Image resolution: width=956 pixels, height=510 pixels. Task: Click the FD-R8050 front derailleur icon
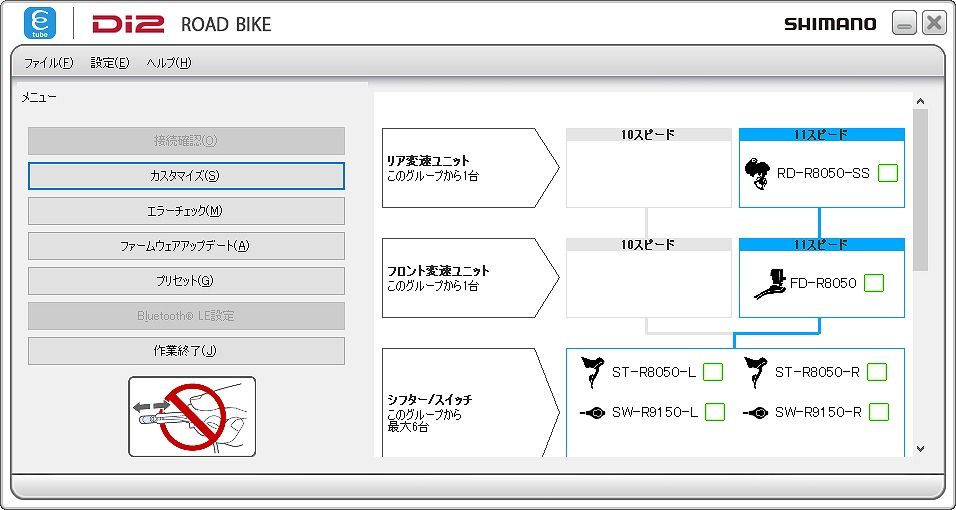tap(771, 284)
